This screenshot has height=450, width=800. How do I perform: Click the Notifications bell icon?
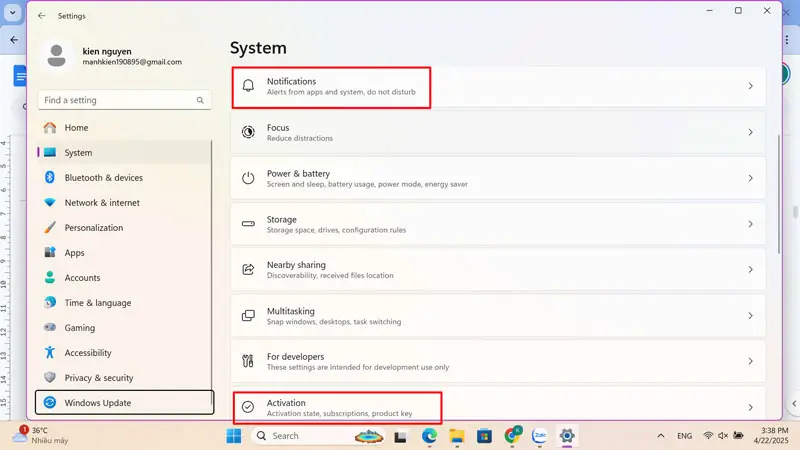pyautogui.click(x=248, y=86)
